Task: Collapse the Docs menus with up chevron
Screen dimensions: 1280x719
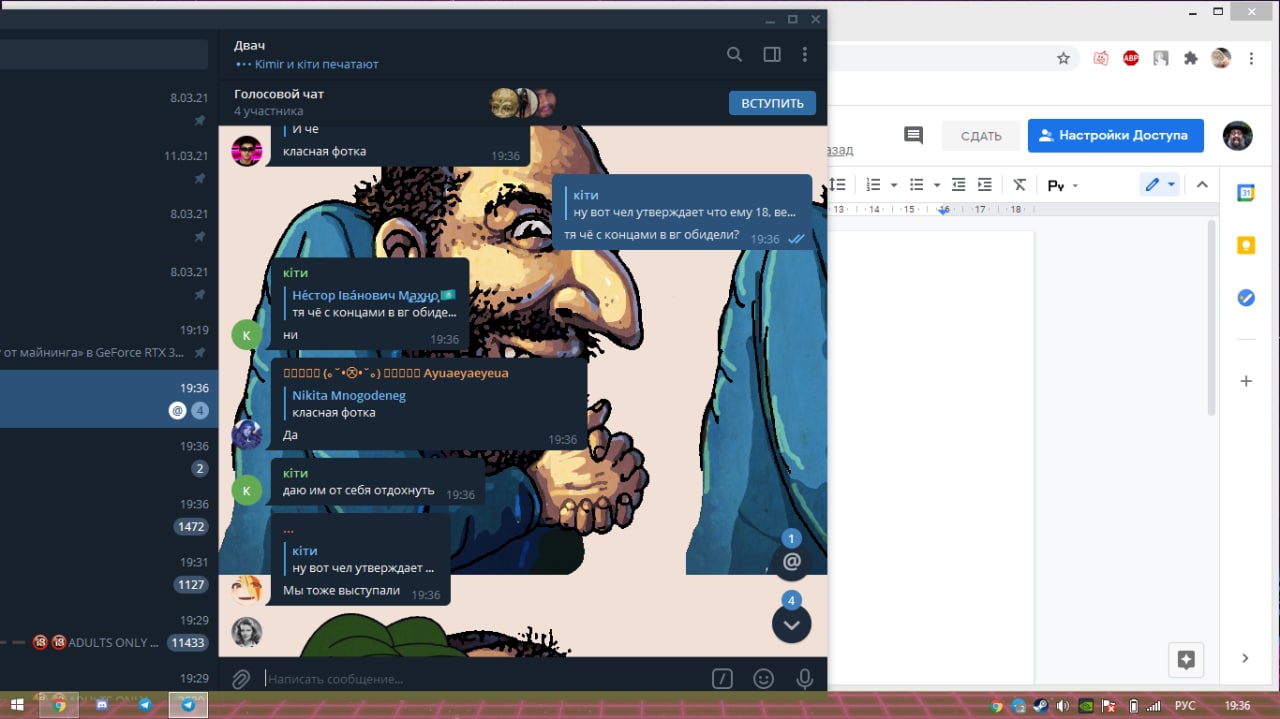Action: (1202, 185)
